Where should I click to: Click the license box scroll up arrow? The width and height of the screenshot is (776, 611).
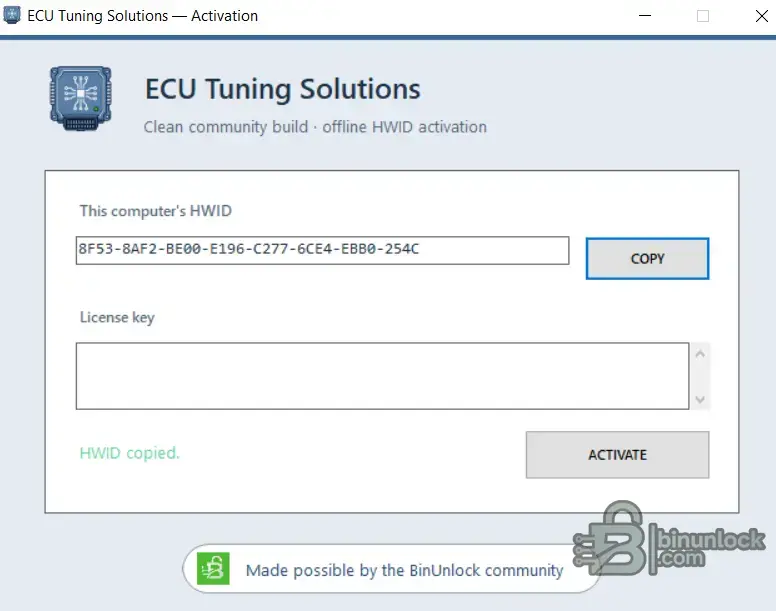click(x=700, y=354)
